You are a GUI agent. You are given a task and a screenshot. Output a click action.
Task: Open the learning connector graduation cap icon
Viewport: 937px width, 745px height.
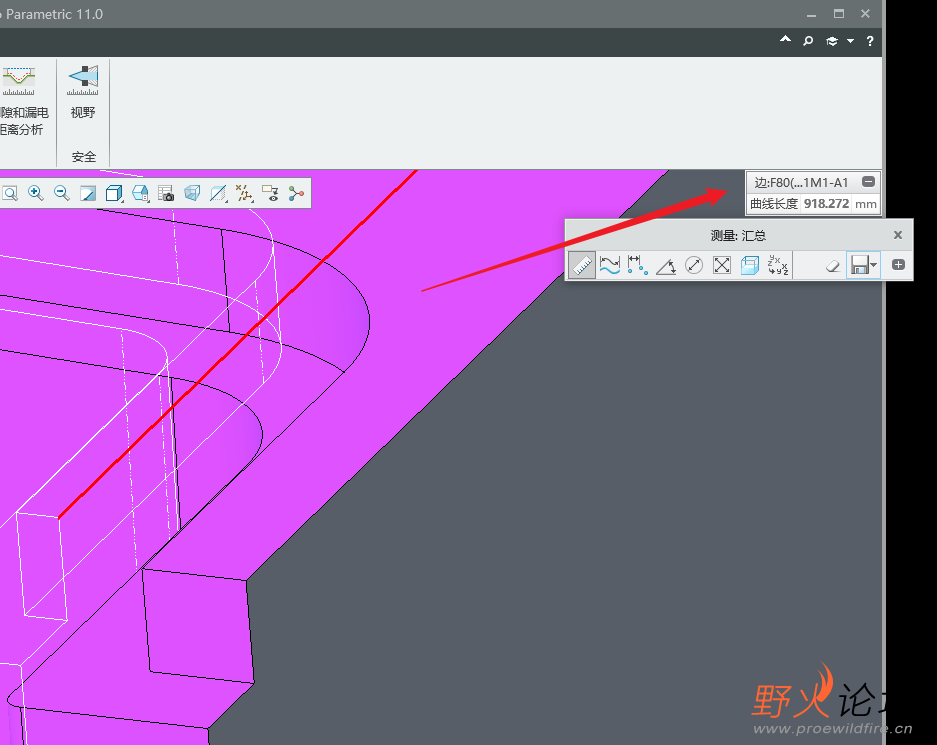(832, 41)
